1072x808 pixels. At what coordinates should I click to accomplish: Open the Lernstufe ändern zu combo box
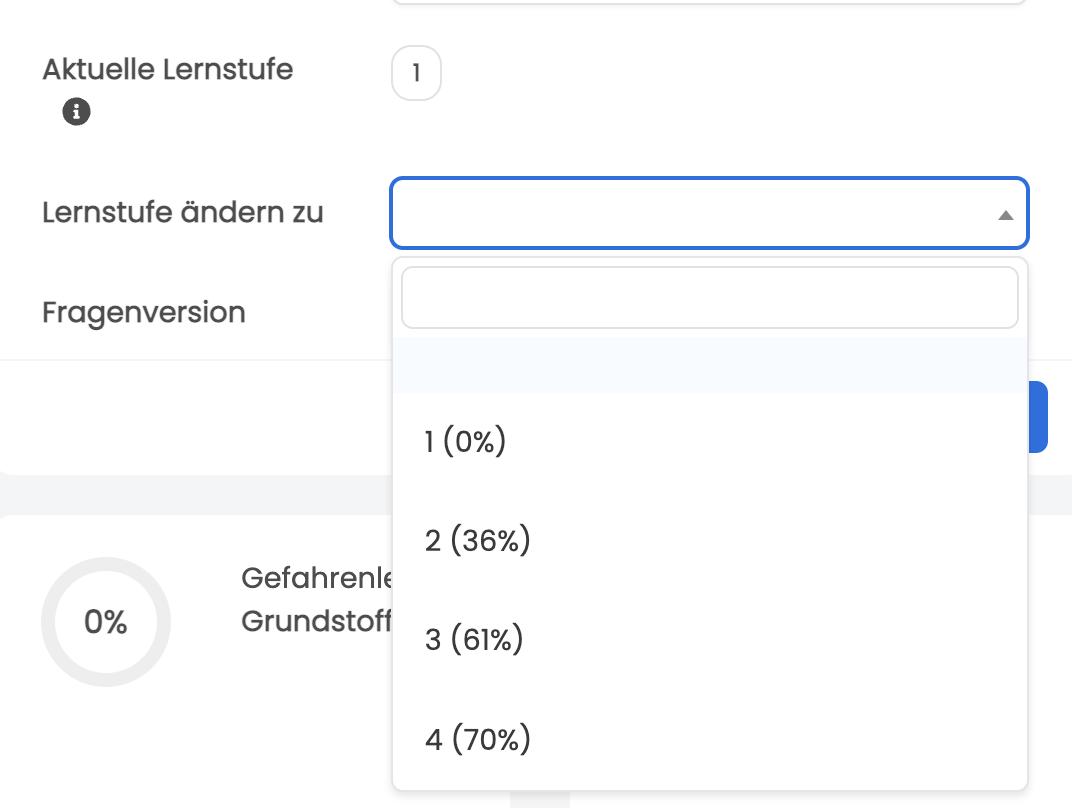coord(690,213)
